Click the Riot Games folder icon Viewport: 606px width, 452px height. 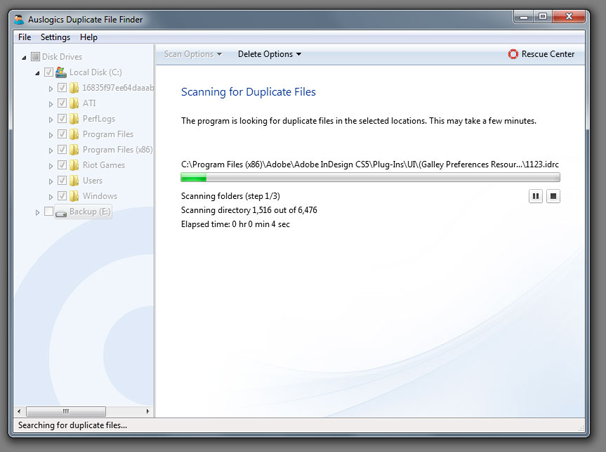[75, 165]
